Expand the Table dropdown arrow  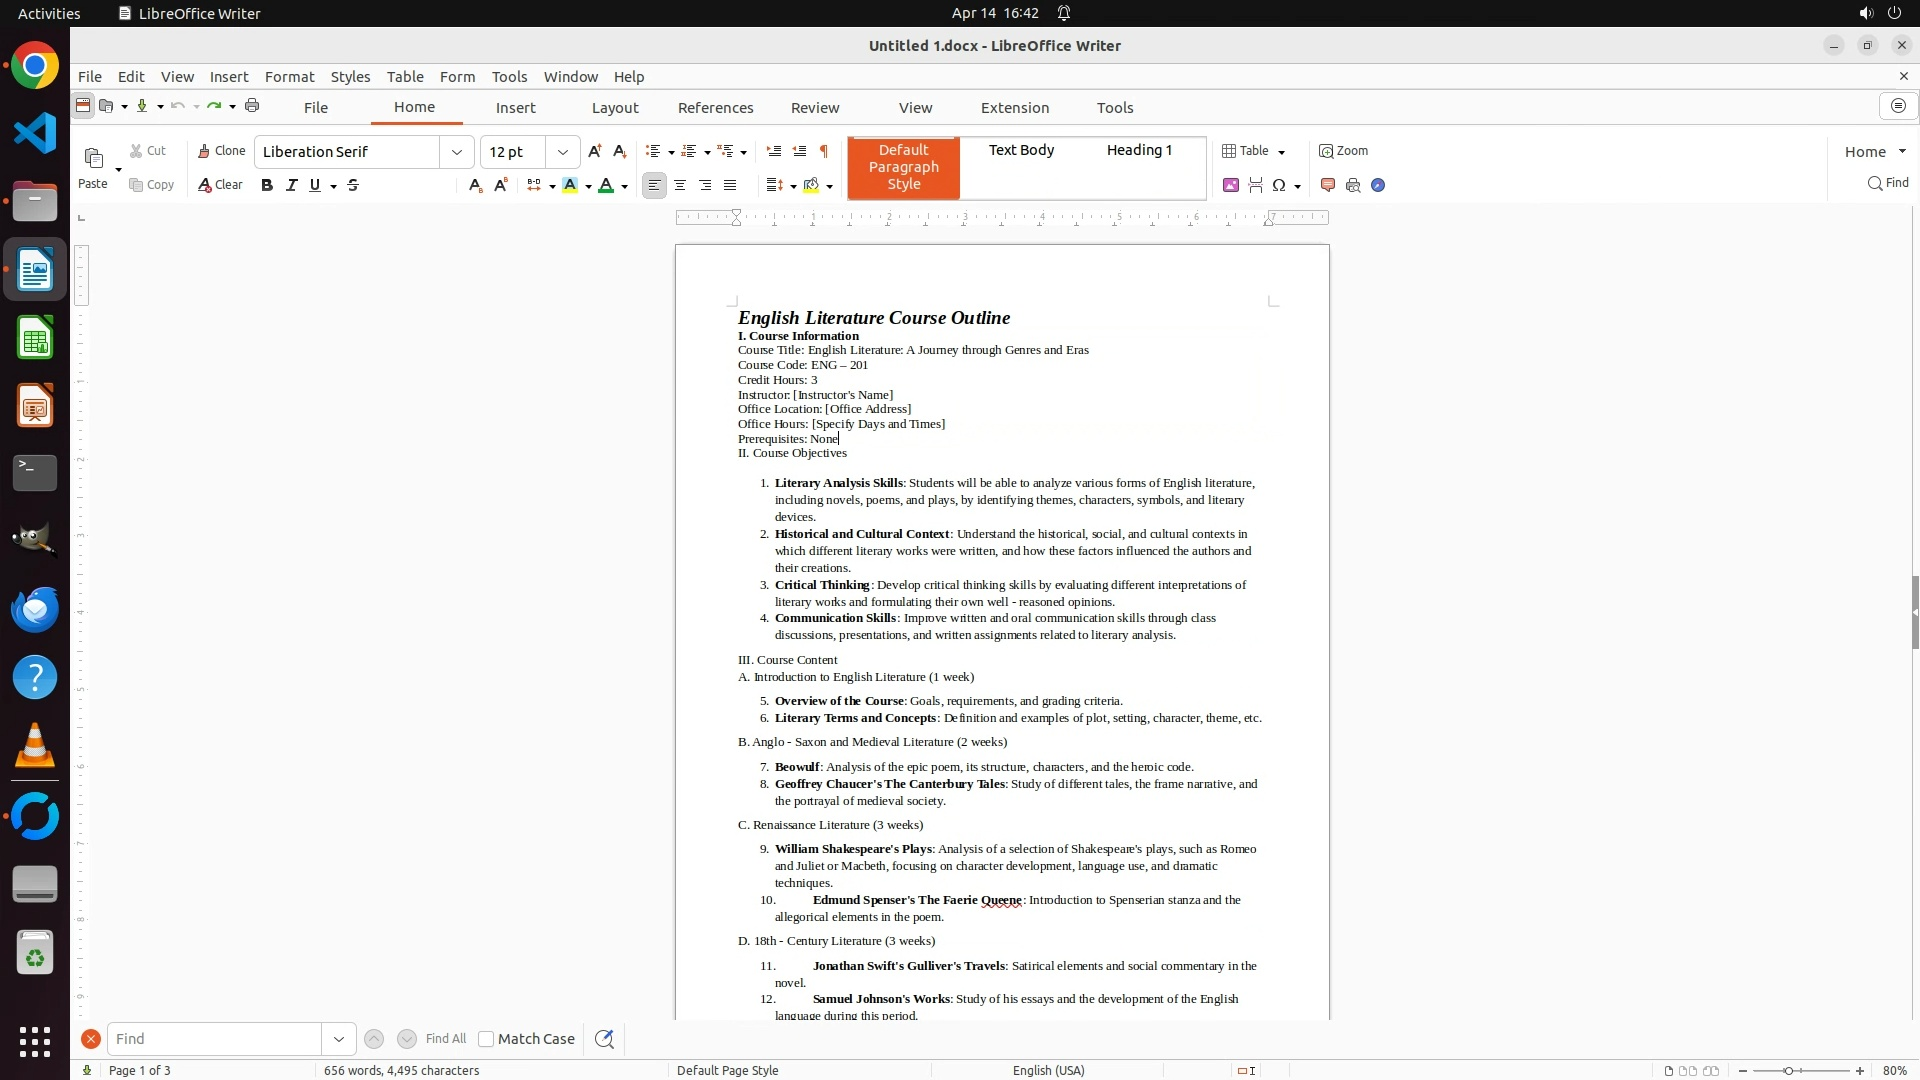coord(1282,152)
